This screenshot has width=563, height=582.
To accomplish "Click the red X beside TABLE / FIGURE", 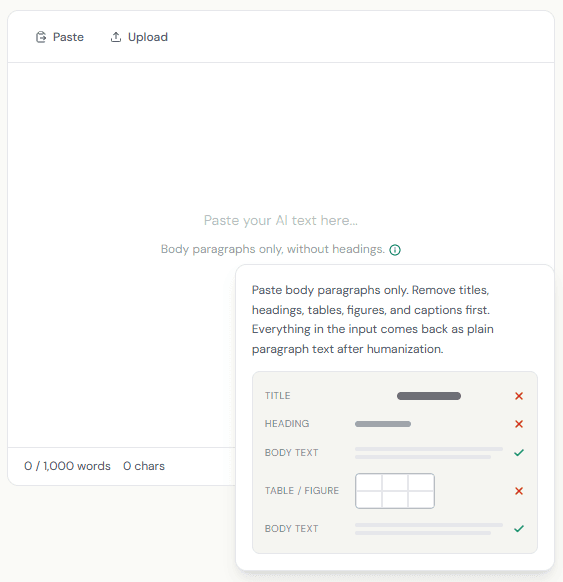I will (x=519, y=491).
